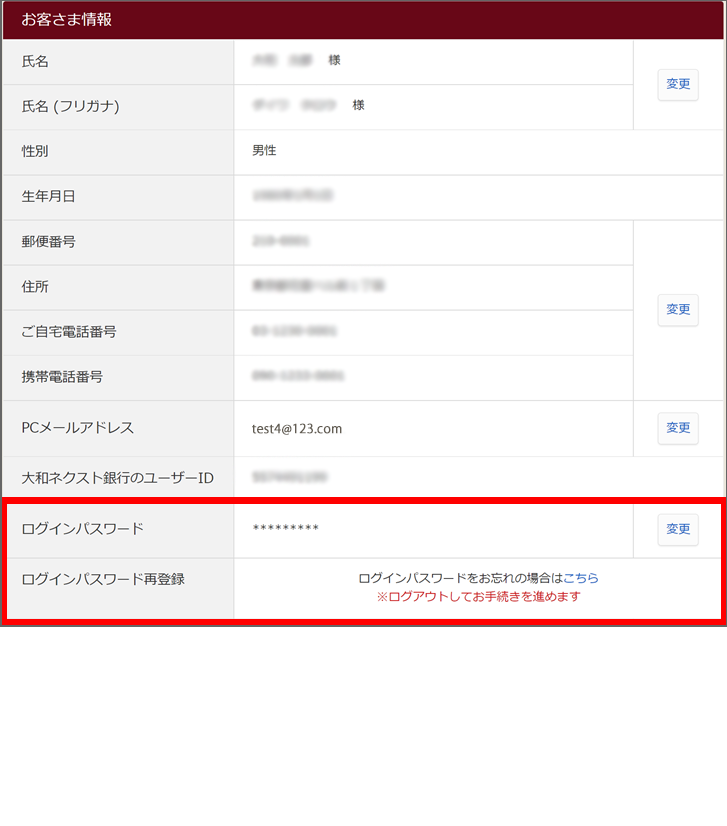The height and width of the screenshot is (826, 727).
Task: Click the 住所 row label
Action: point(35,287)
